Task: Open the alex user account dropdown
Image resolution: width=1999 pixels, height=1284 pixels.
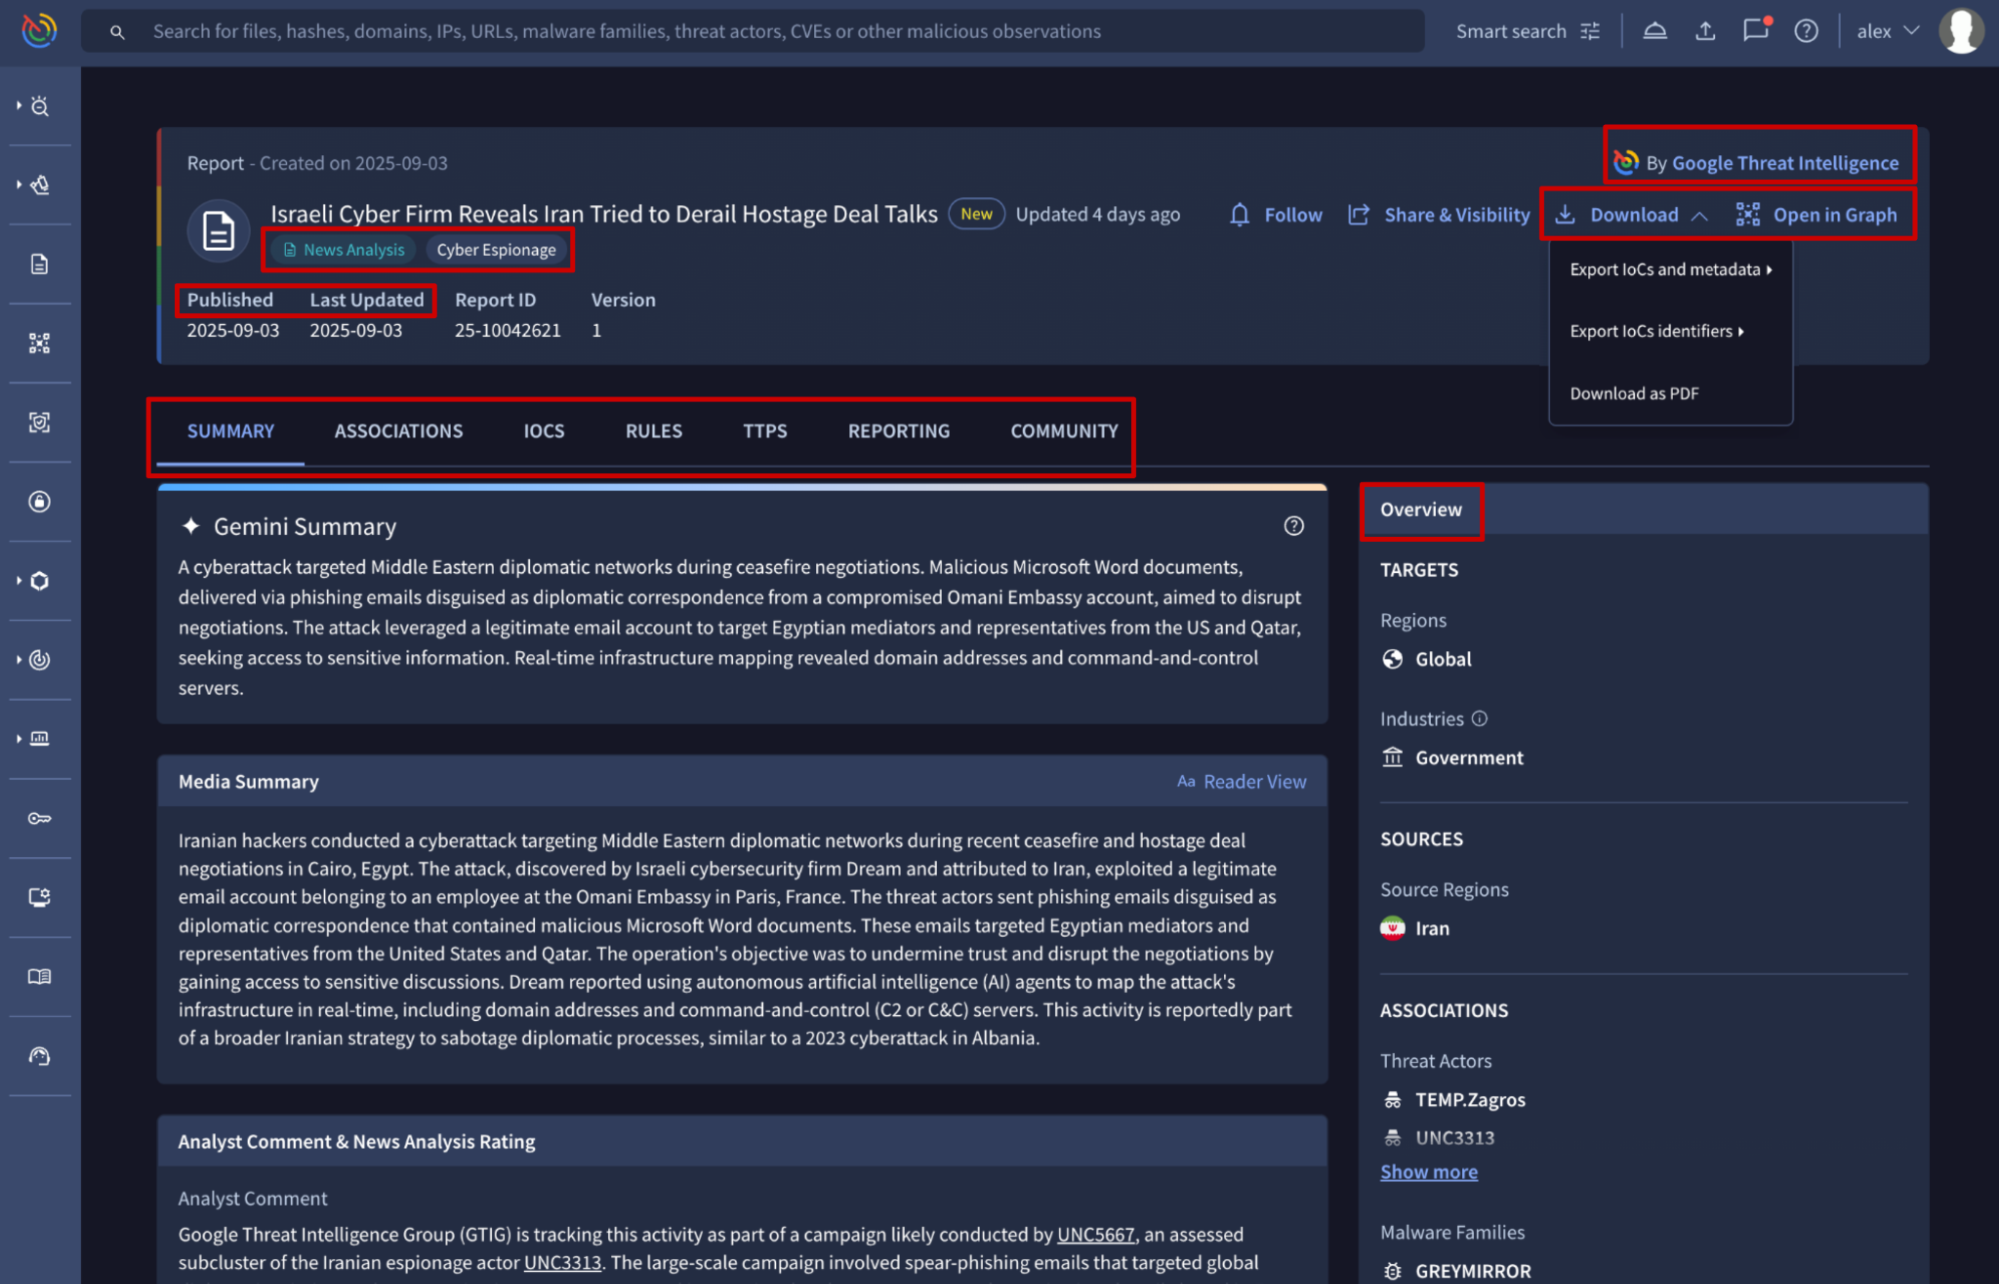Action: click(x=1887, y=31)
